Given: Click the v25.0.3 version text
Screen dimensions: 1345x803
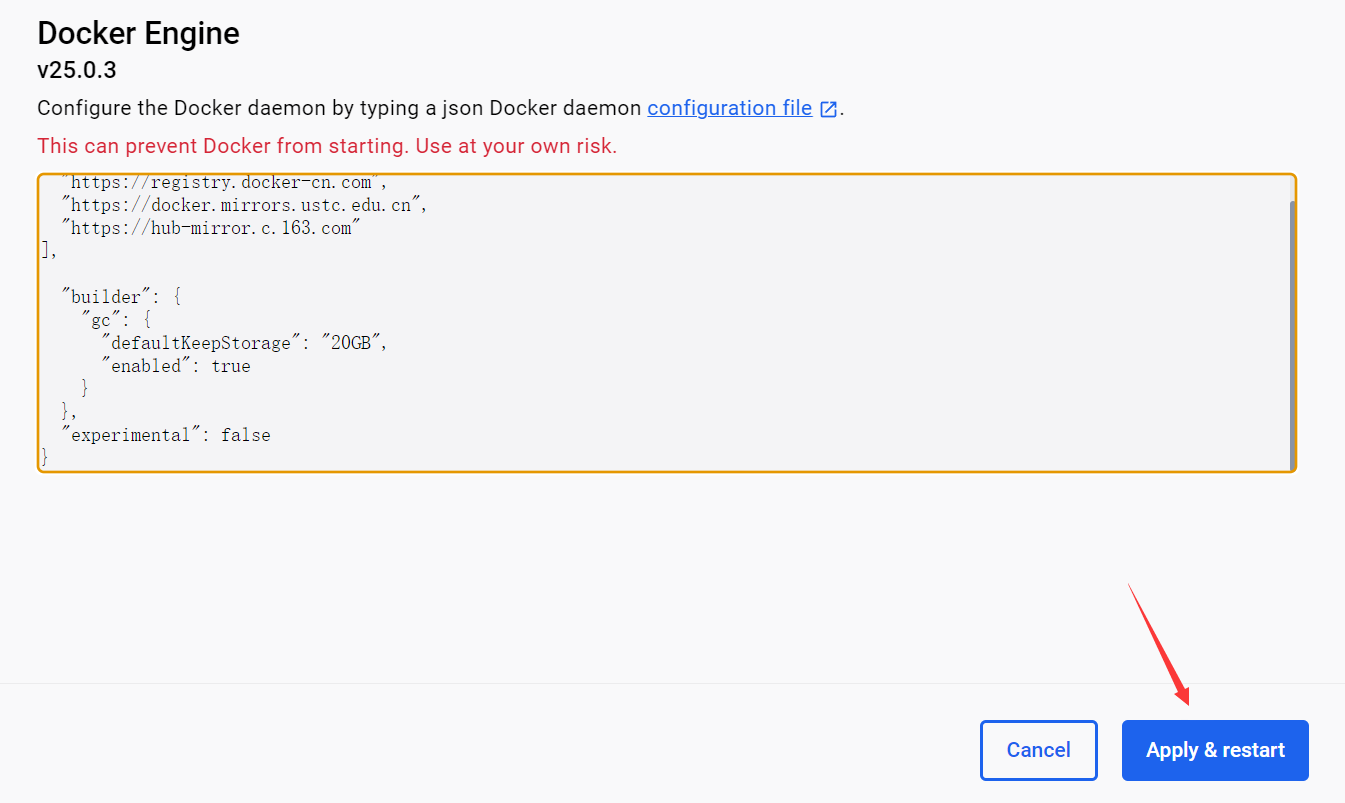Looking at the screenshot, I should (x=77, y=71).
